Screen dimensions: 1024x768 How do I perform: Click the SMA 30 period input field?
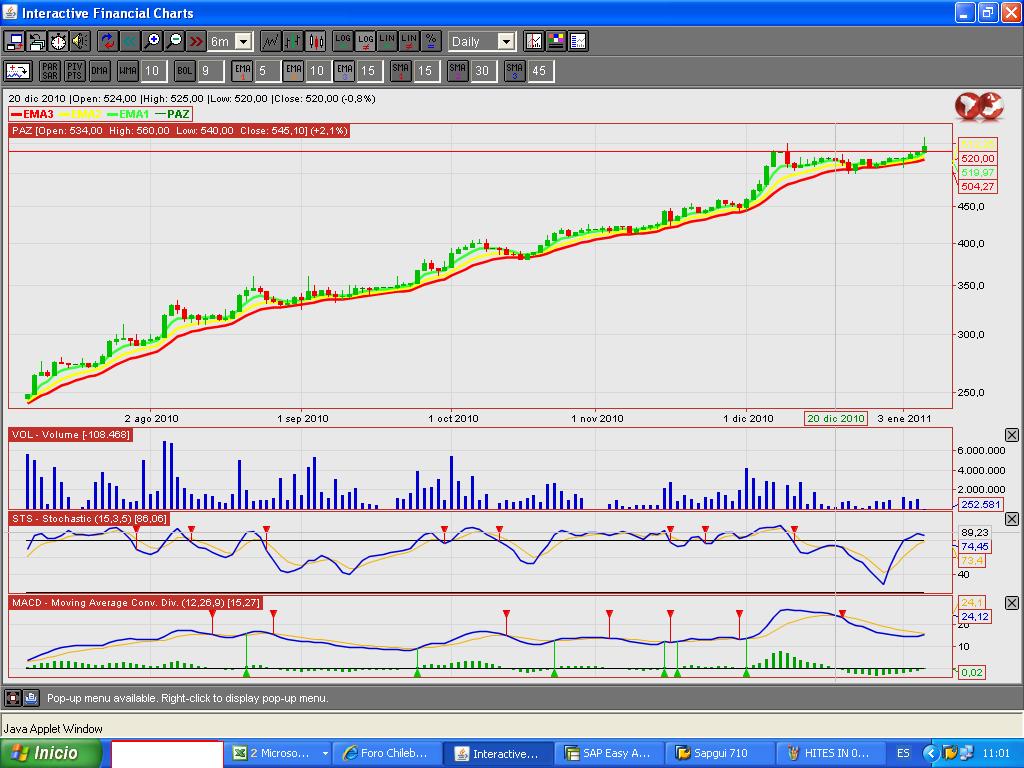click(x=482, y=71)
